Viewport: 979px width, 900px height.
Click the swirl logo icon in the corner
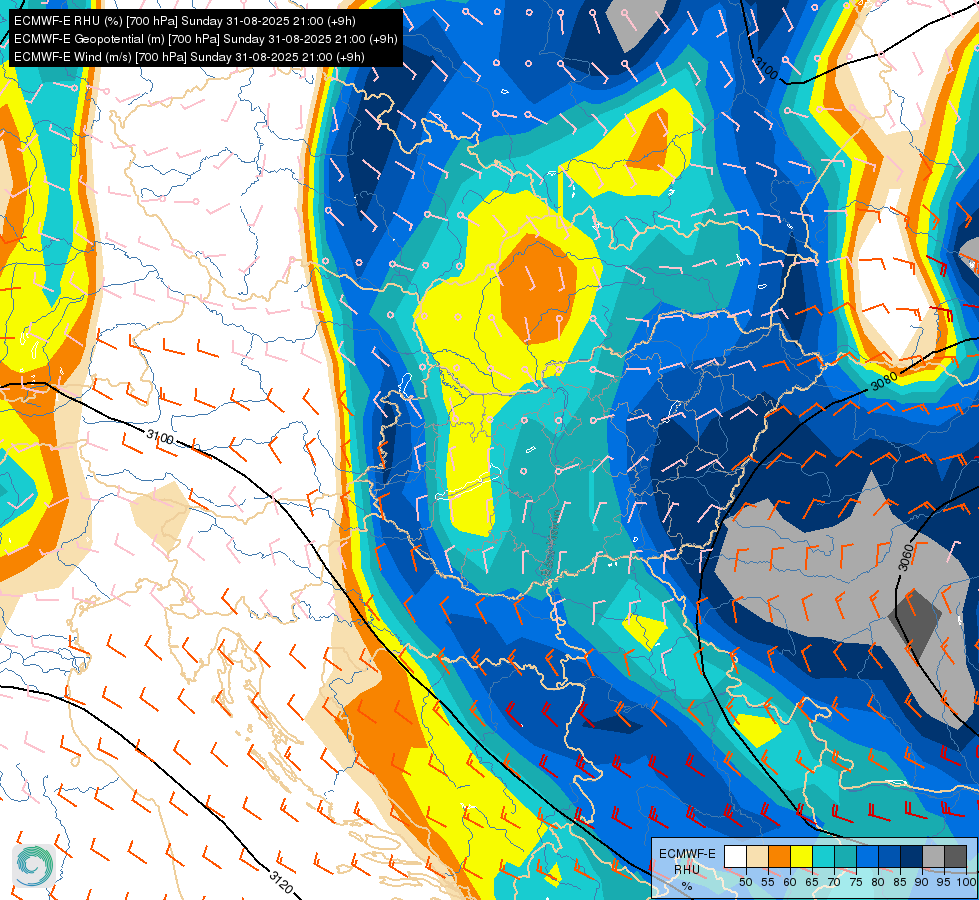click(34, 865)
